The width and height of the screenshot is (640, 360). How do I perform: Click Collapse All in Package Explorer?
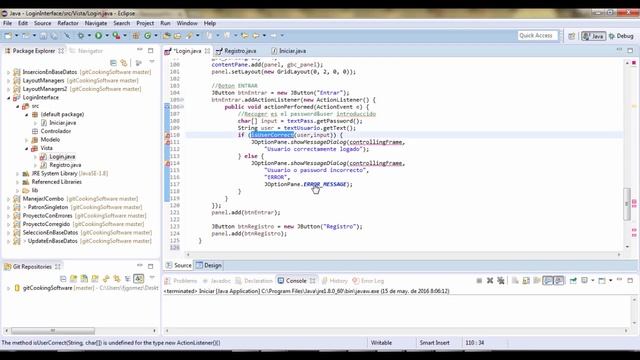[x=113, y=62]
